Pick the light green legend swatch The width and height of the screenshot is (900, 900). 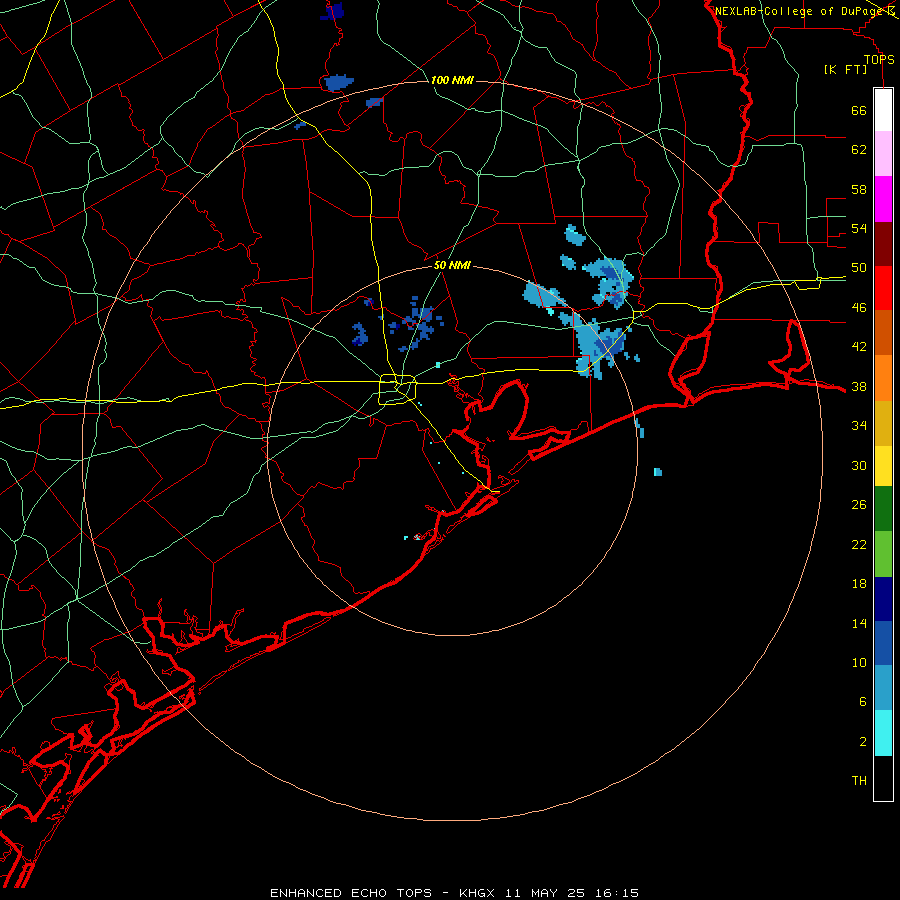coord(883,554)
